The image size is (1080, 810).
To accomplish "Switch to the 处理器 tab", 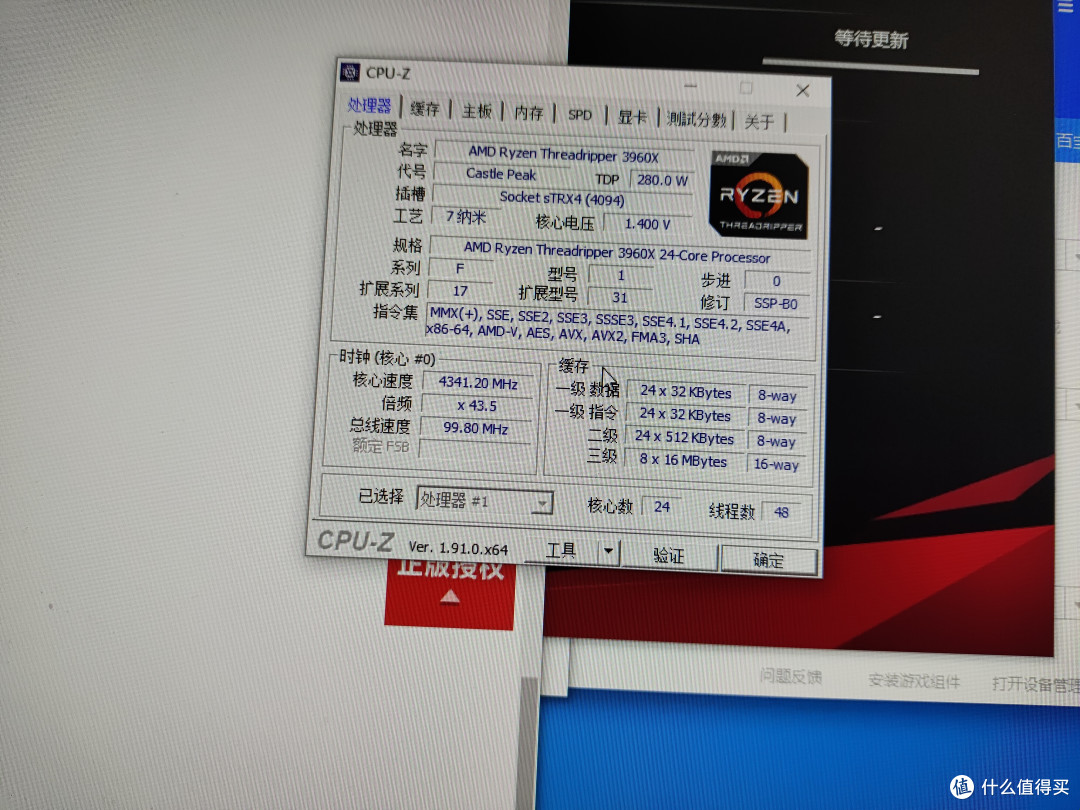I will point(369,105).
